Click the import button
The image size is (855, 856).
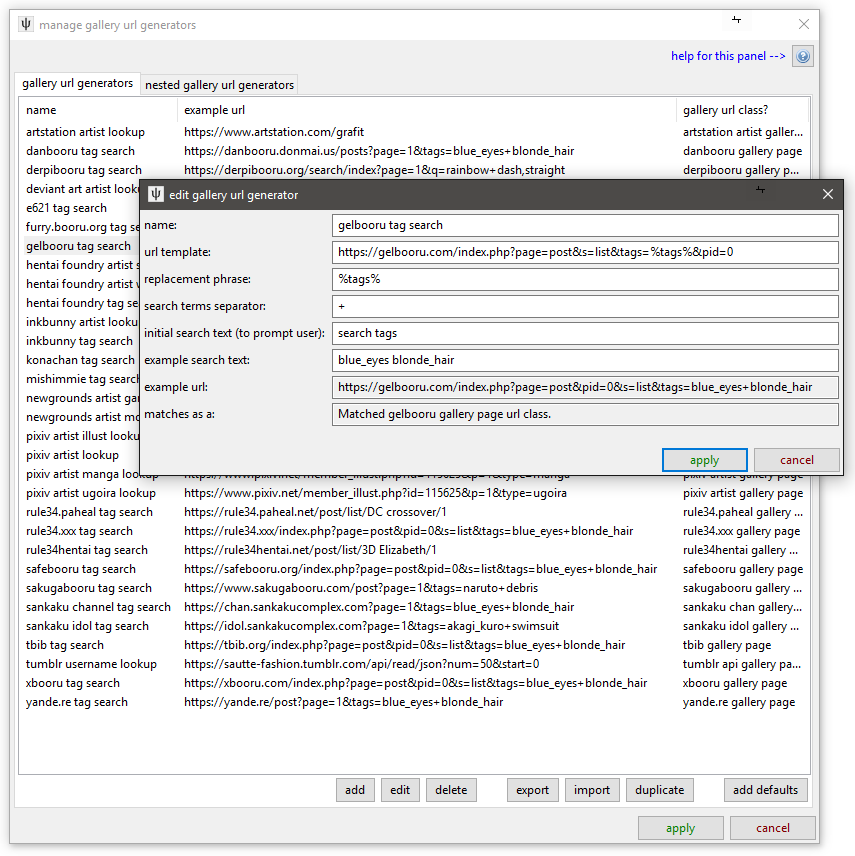click(x=592, y=790)
